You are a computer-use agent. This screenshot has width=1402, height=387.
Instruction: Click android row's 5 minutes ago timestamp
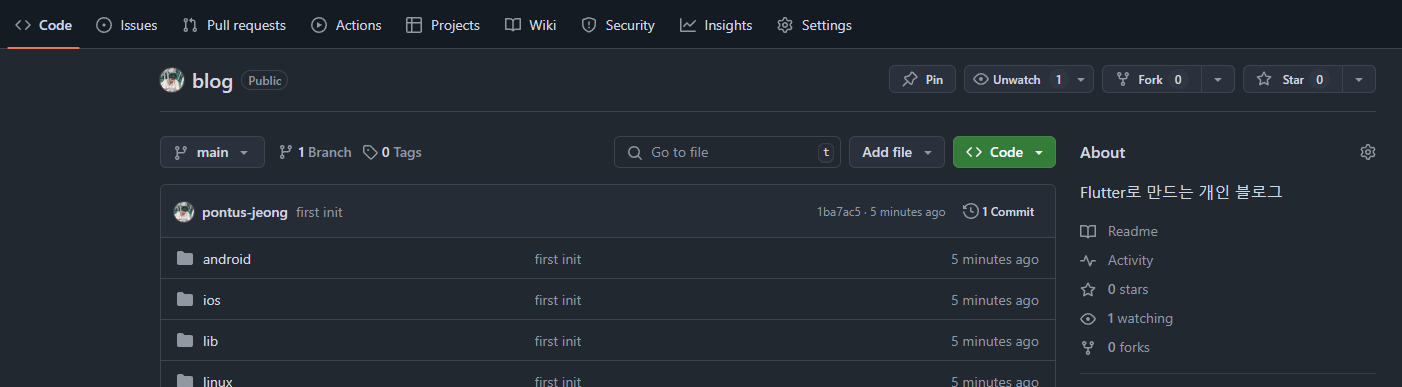(994, 259)
